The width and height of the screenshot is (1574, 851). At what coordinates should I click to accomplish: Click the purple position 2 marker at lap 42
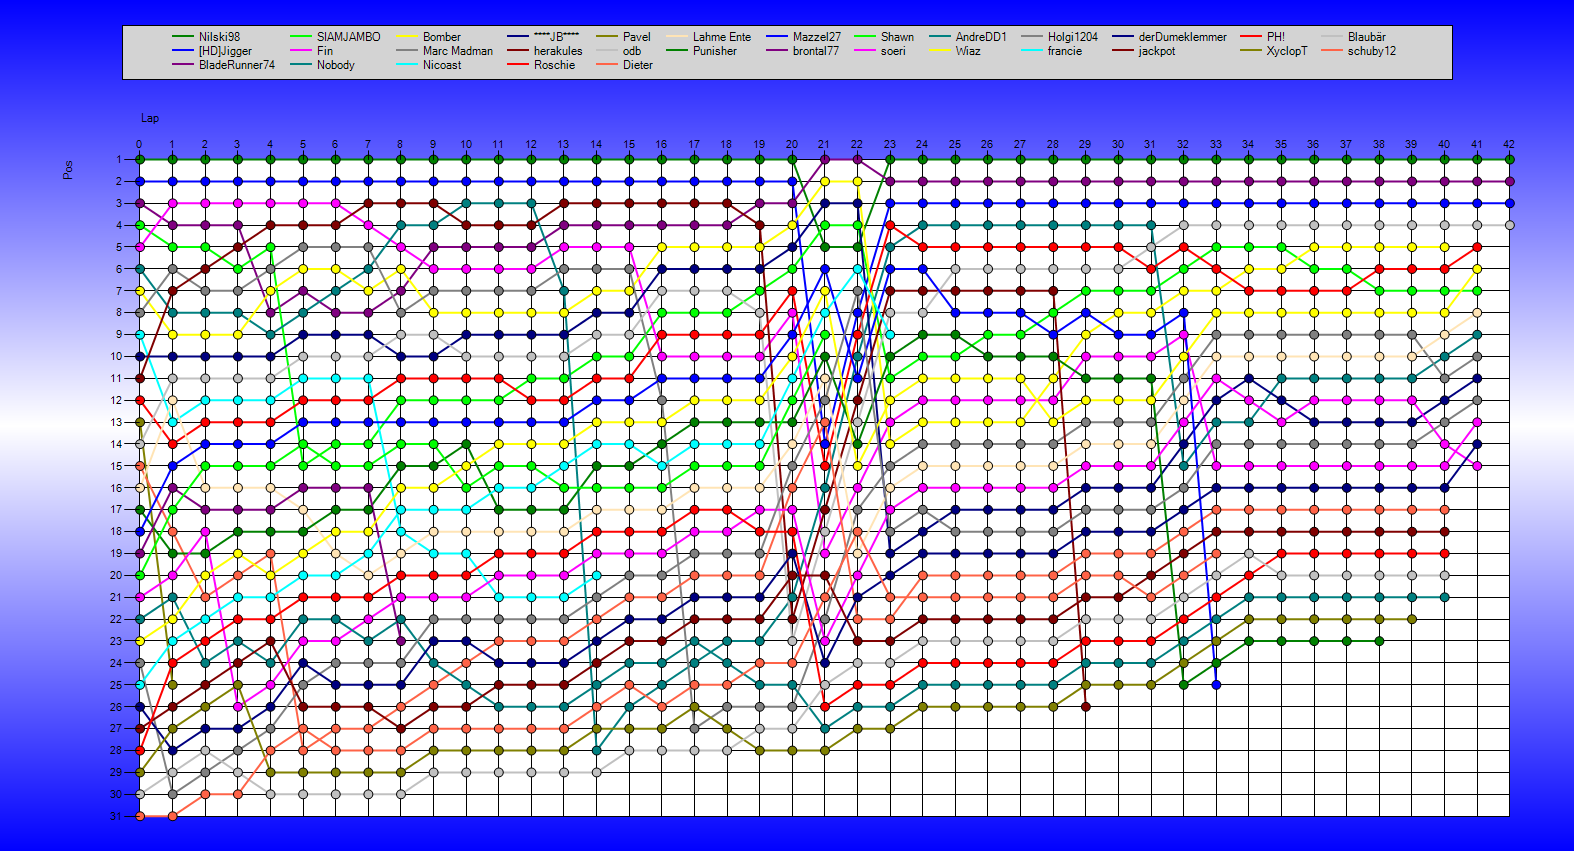[x=1509, y=181]
